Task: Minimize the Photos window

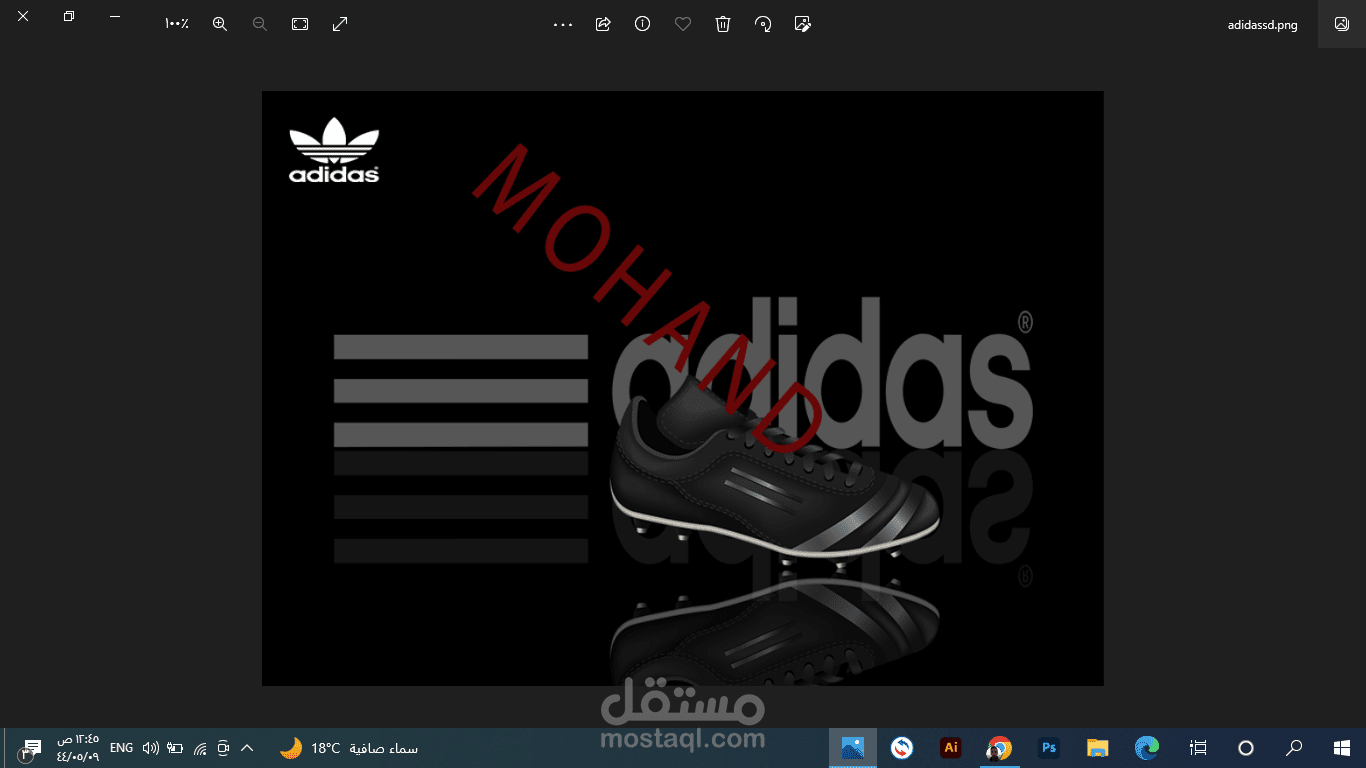Action: [115, 17]
